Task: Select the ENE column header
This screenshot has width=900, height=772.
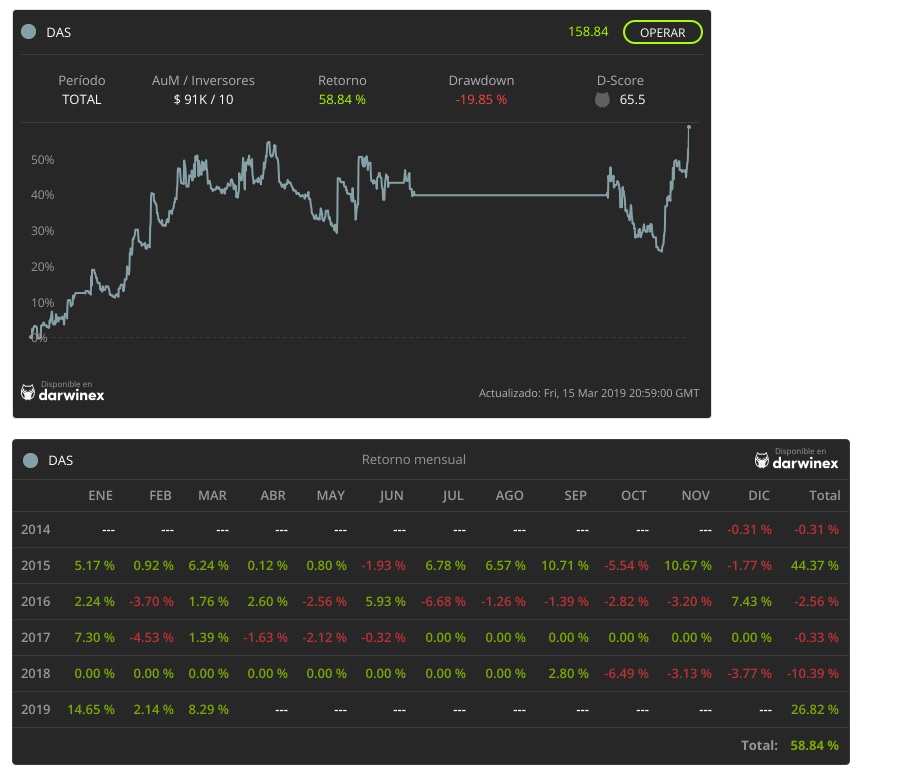Action: click(x=101, y=495)
